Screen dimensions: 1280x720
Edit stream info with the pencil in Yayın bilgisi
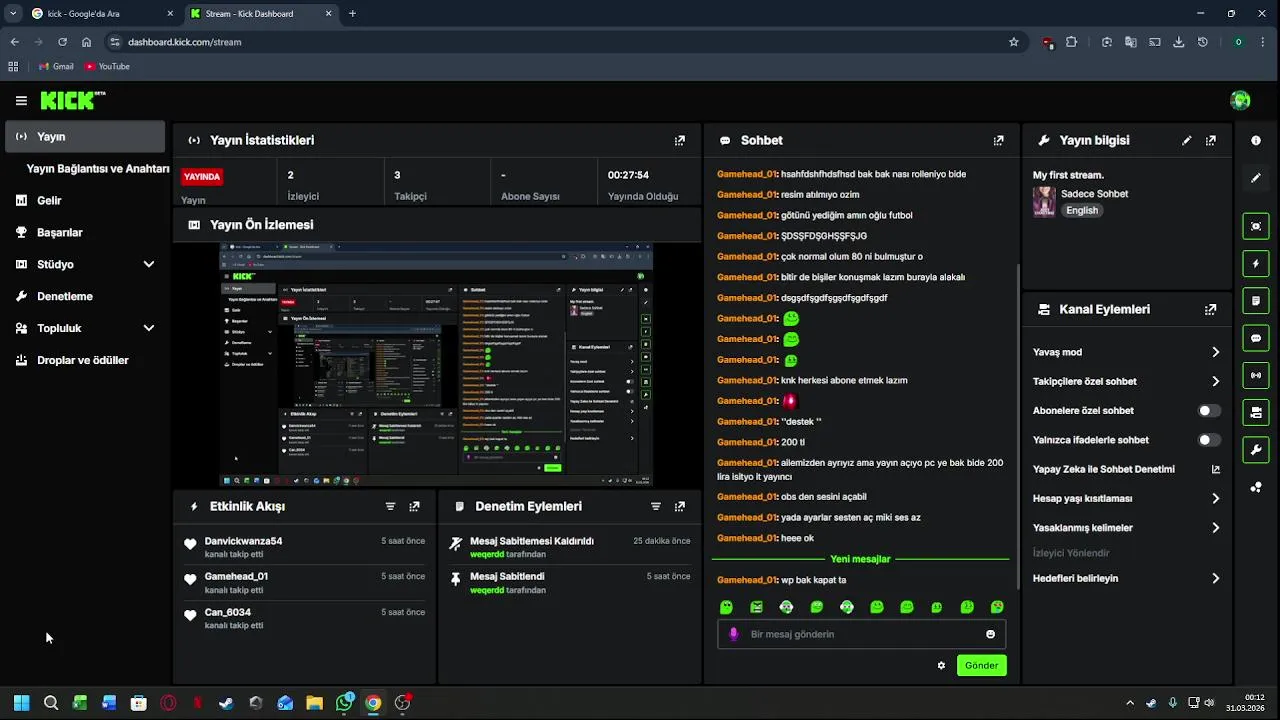click(1187, 141)
